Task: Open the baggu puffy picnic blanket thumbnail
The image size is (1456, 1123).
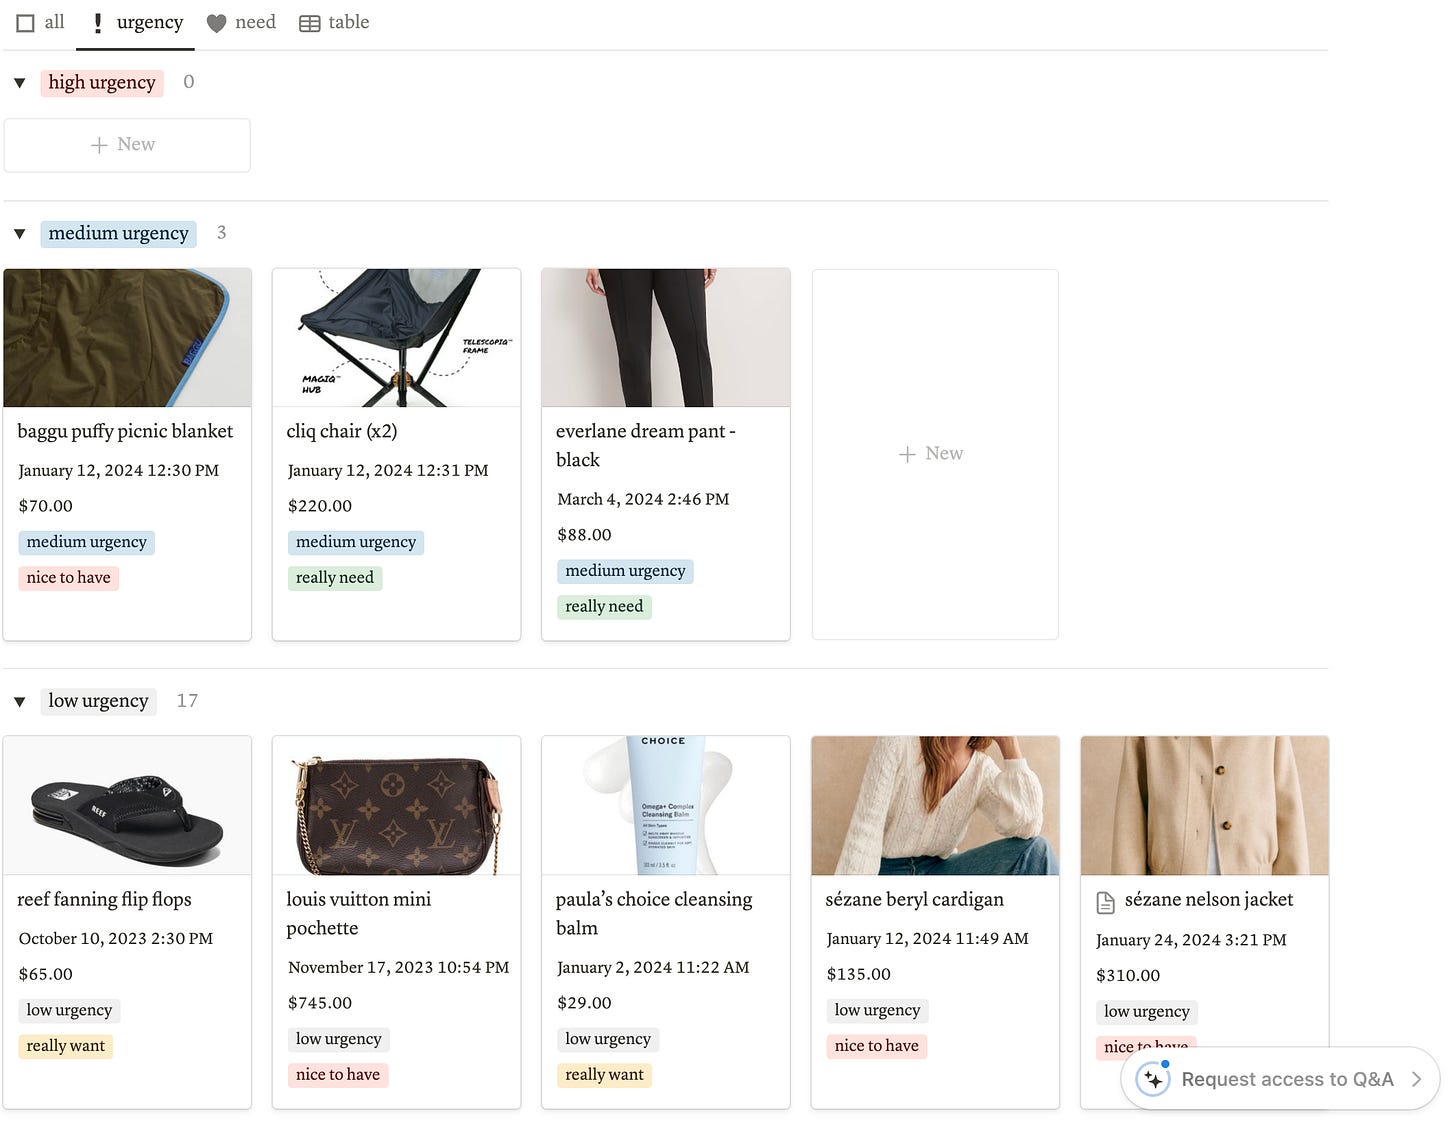Action: click(127, 338)
